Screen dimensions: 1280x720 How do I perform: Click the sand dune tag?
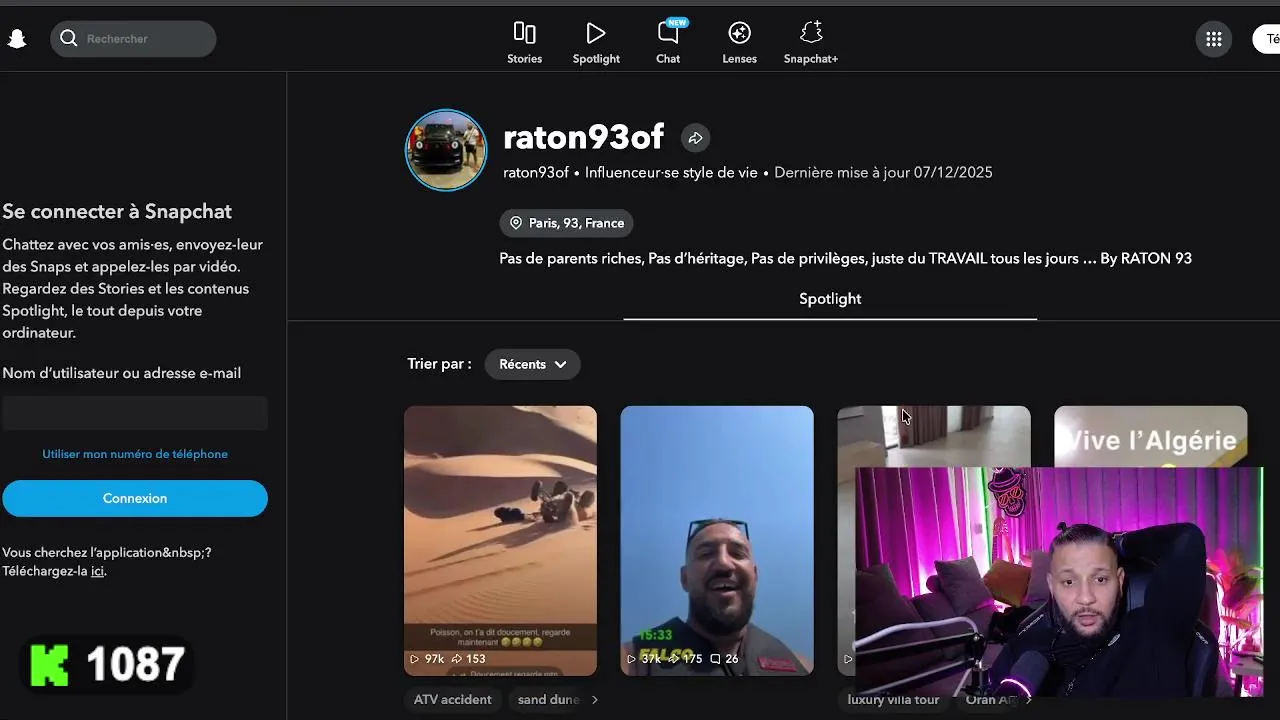(x=548, y=700)
